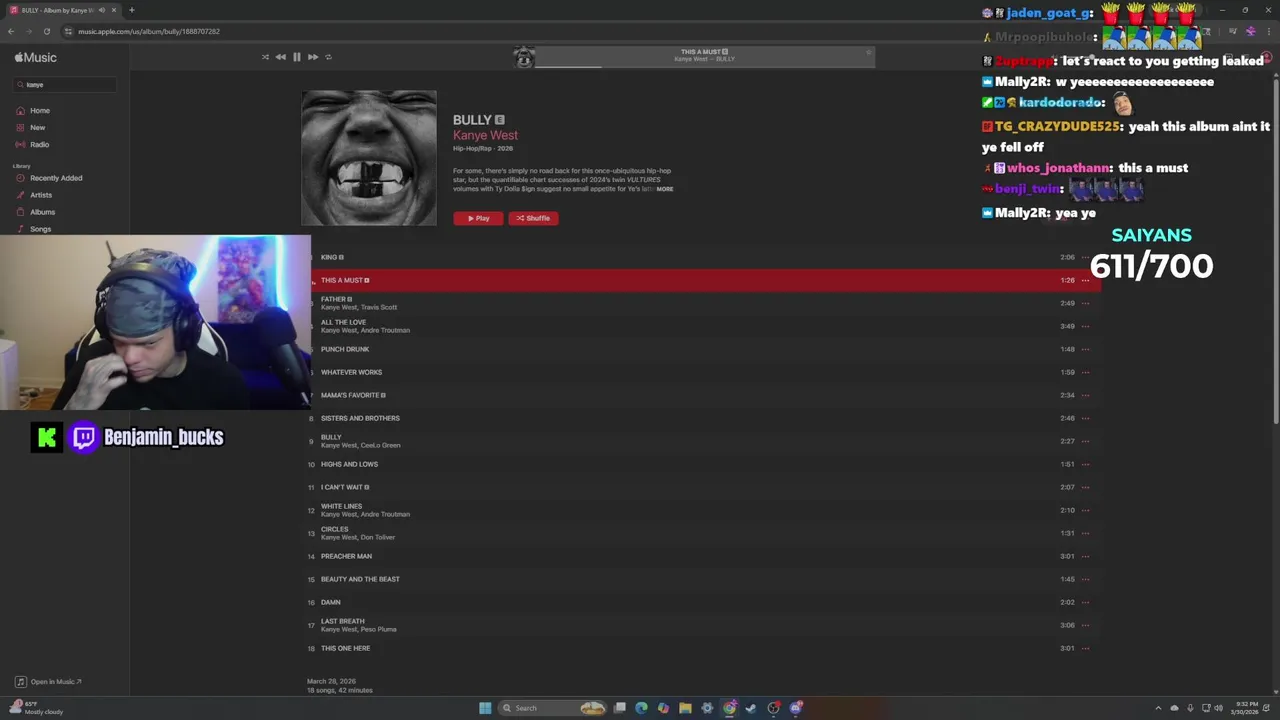The image size is (1280, 720).
Task: Select the PREACHER MAN track
Action: pos(700,556)
